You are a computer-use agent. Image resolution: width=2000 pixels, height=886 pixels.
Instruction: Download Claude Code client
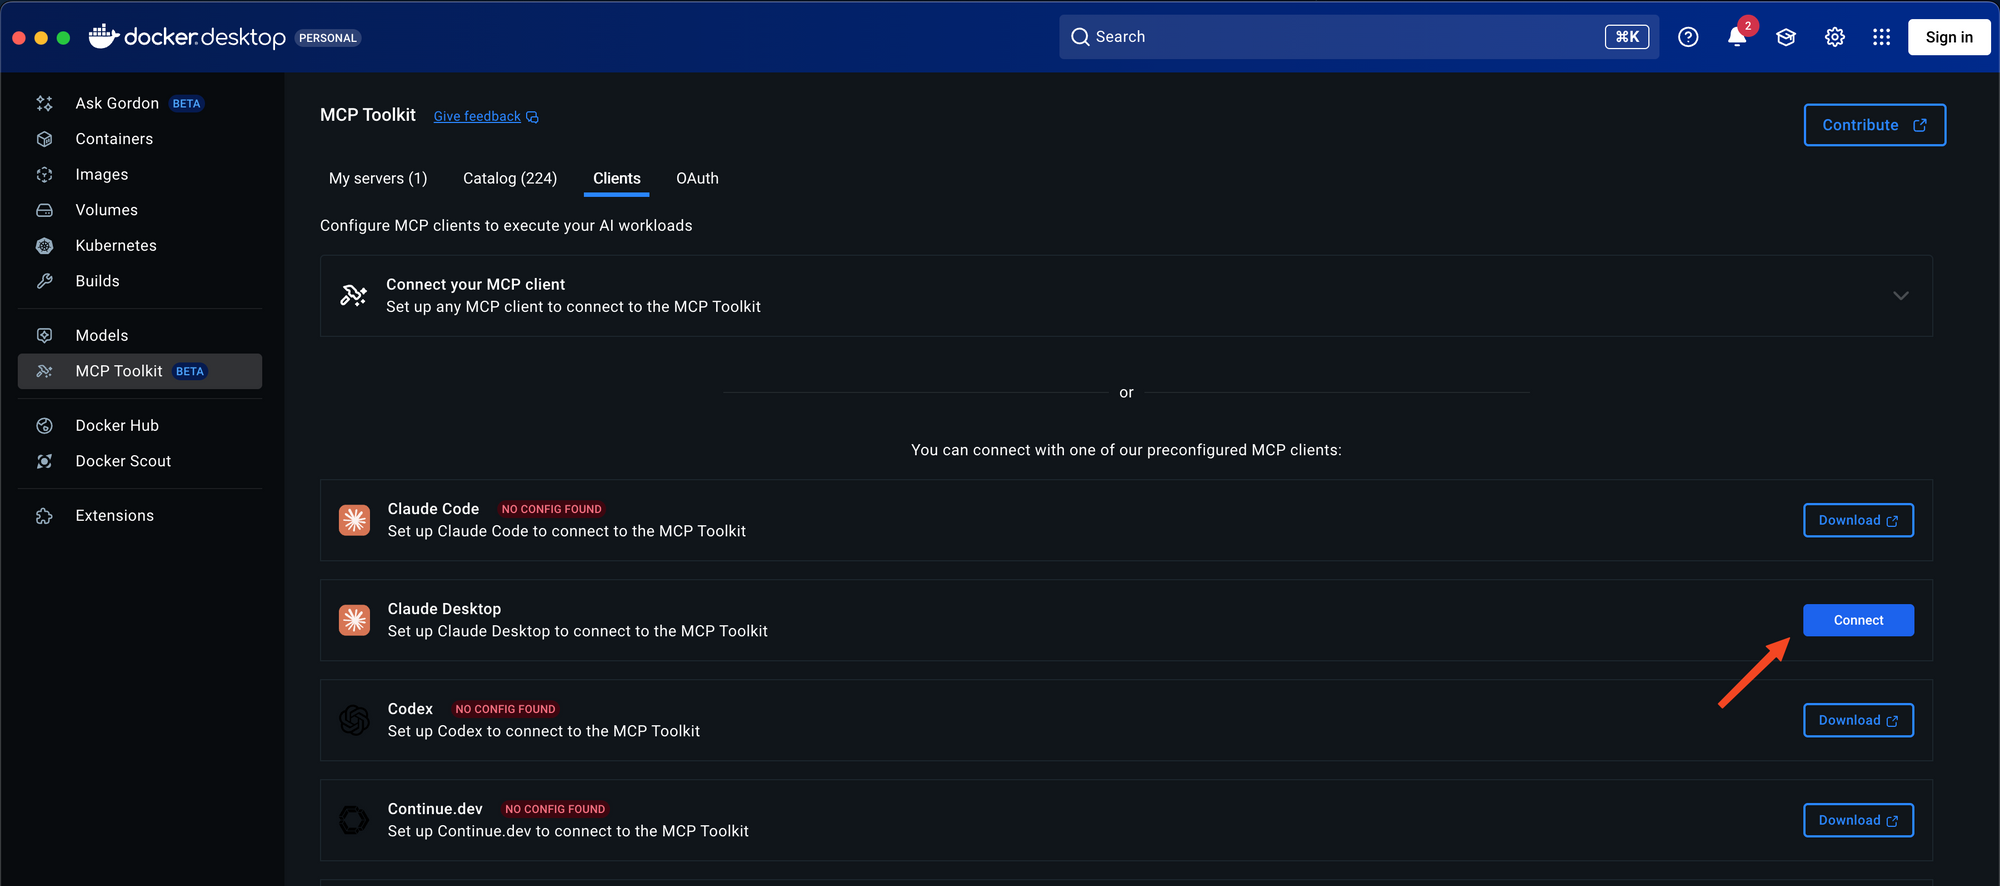[x=1858, y=520]
